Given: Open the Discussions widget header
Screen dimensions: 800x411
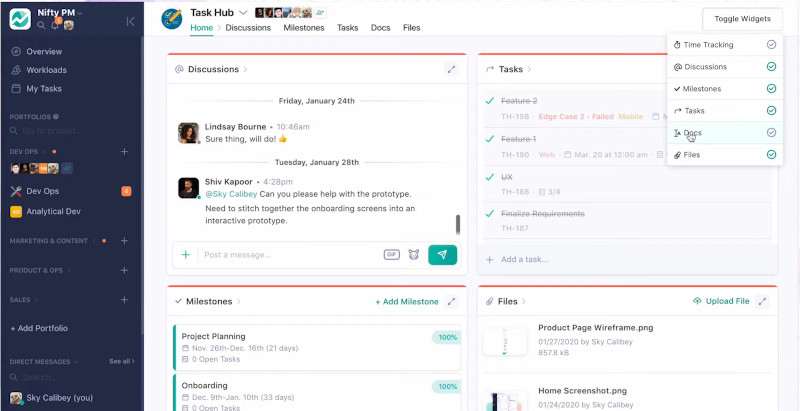Looking at the screenshot, I should pyautogui.click(x=211, y=69).
